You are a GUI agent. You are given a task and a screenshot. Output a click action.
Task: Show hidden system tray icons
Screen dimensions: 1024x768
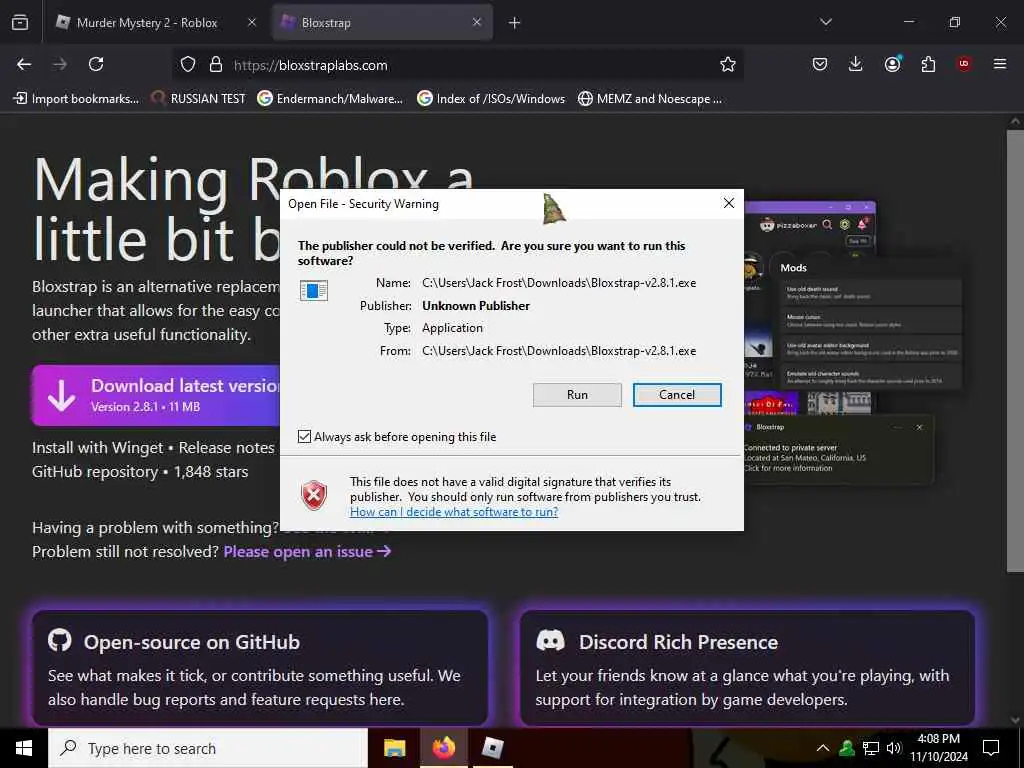(x=823, y=748)
